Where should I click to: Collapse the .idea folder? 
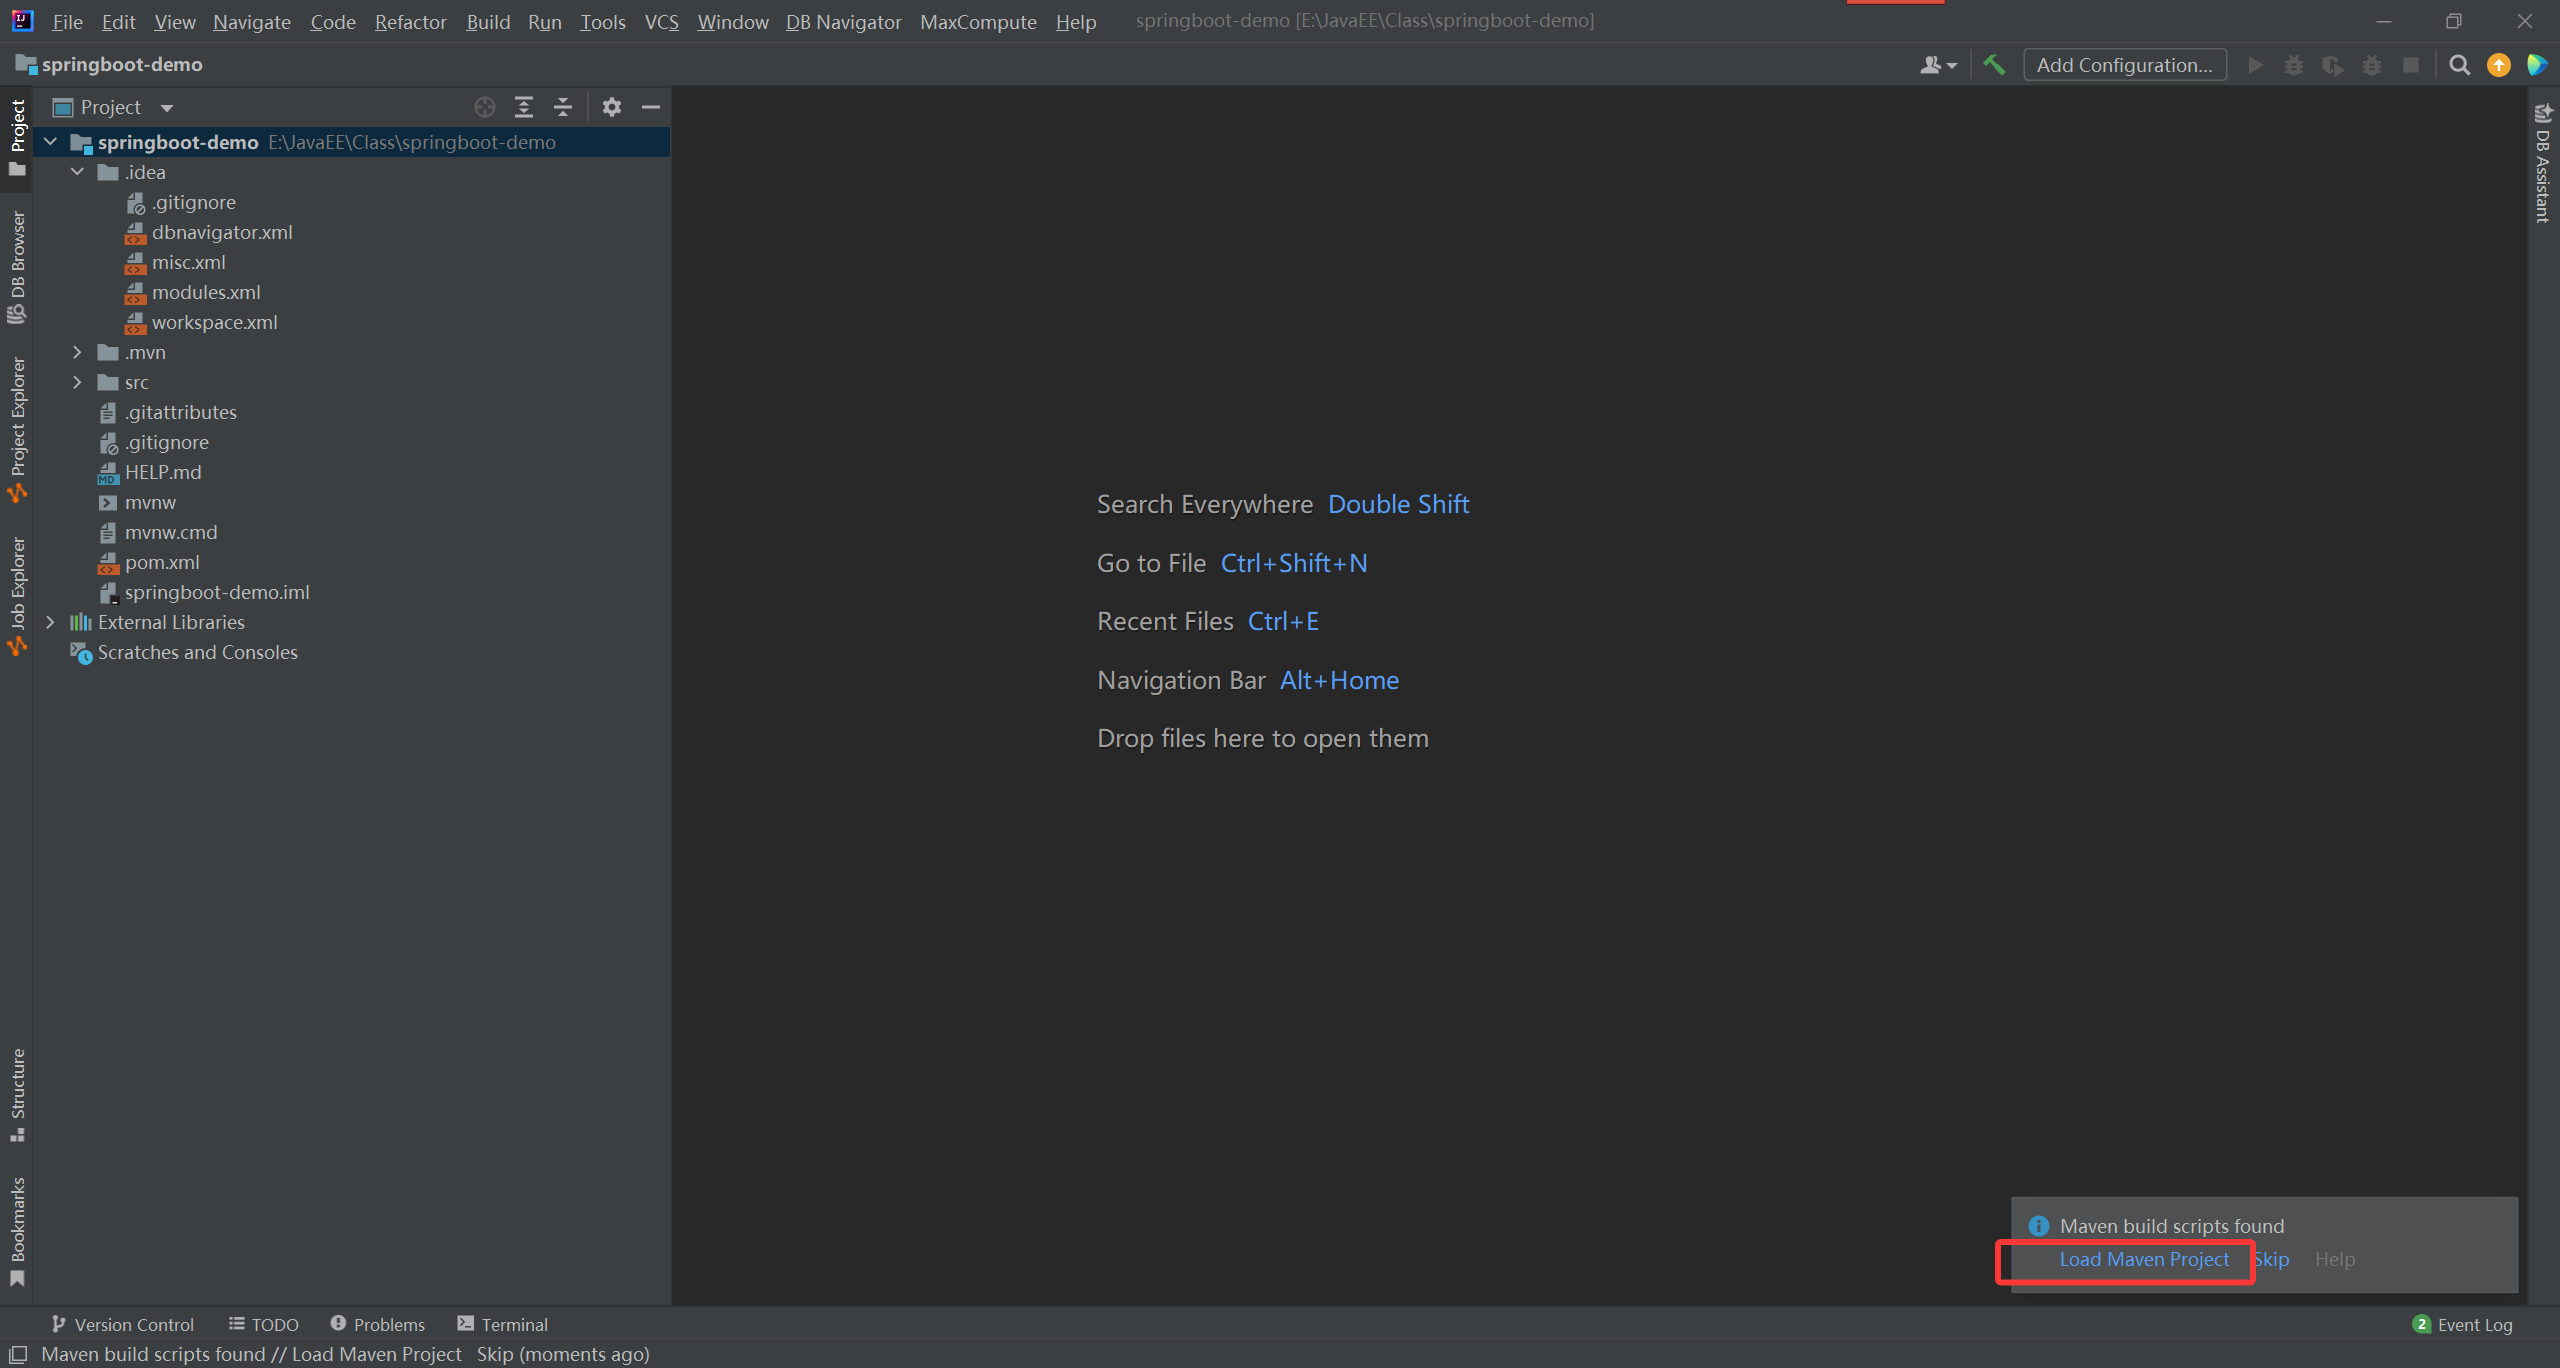[77, 172]
